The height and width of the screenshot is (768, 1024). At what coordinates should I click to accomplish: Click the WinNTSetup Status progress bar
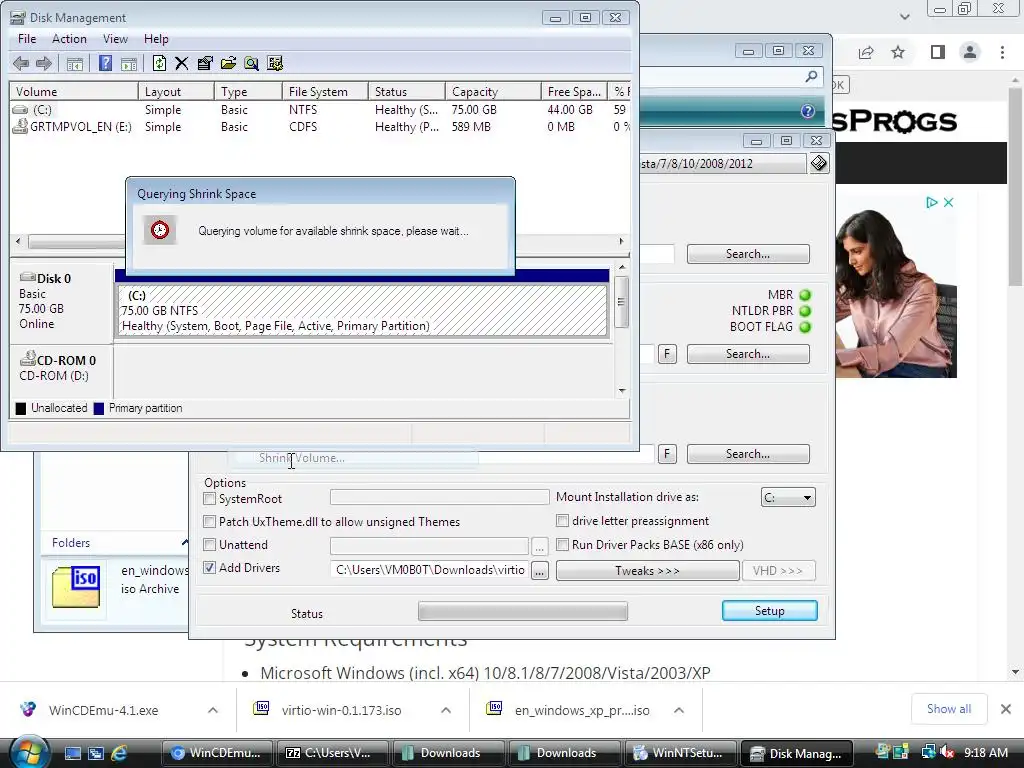522,611
